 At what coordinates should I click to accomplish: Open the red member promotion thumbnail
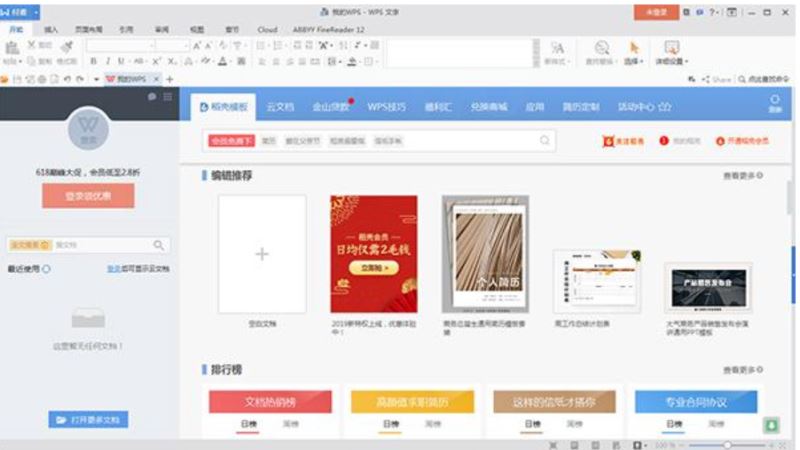click(x=373, y=254)
